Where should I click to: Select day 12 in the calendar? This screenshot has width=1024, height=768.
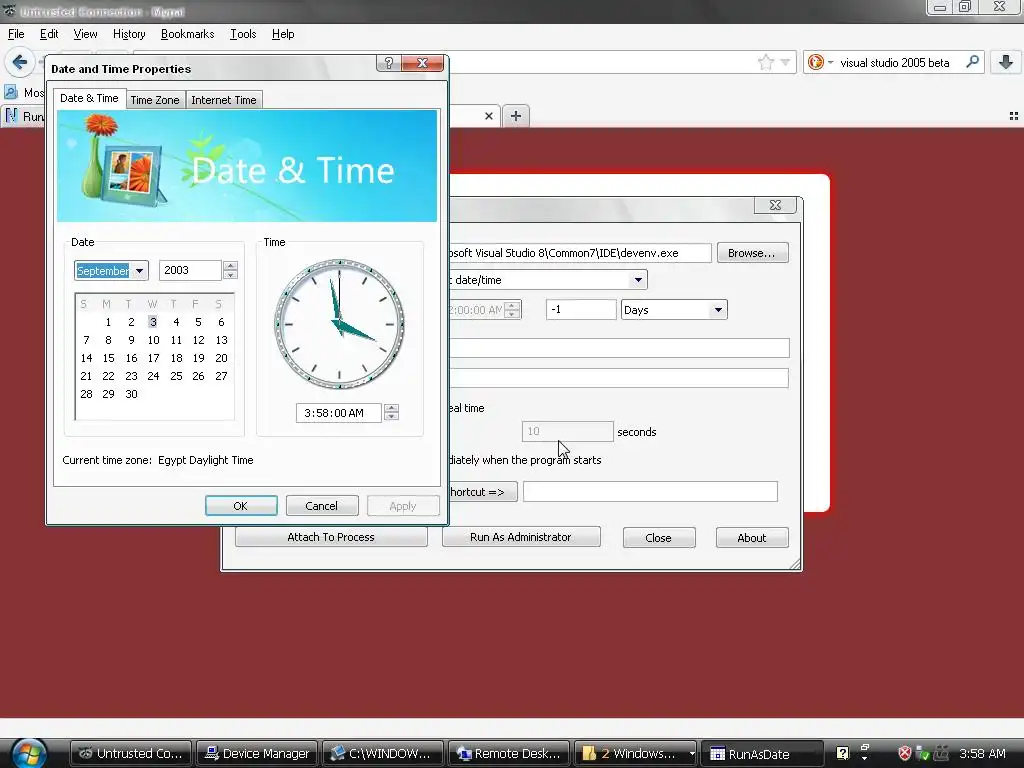tap(199, 340)
